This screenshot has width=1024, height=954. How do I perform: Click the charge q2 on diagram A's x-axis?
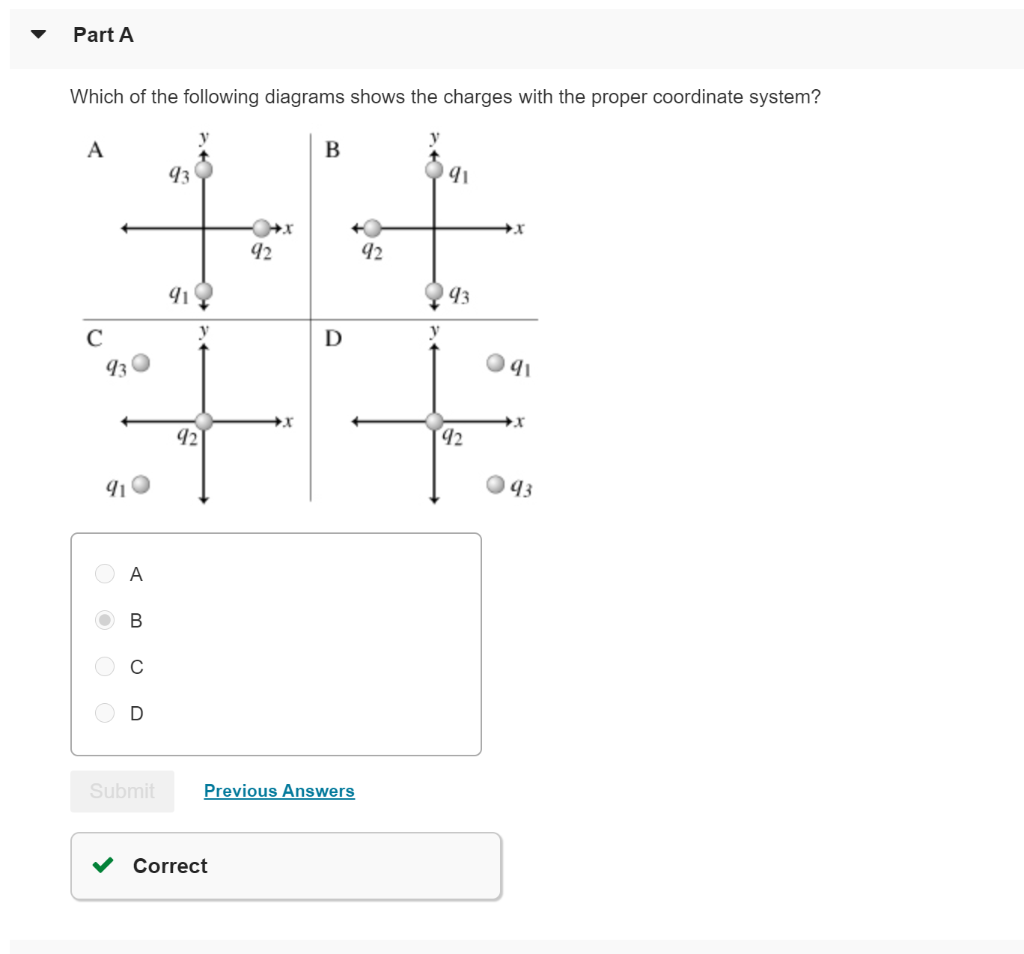[261, 226]
